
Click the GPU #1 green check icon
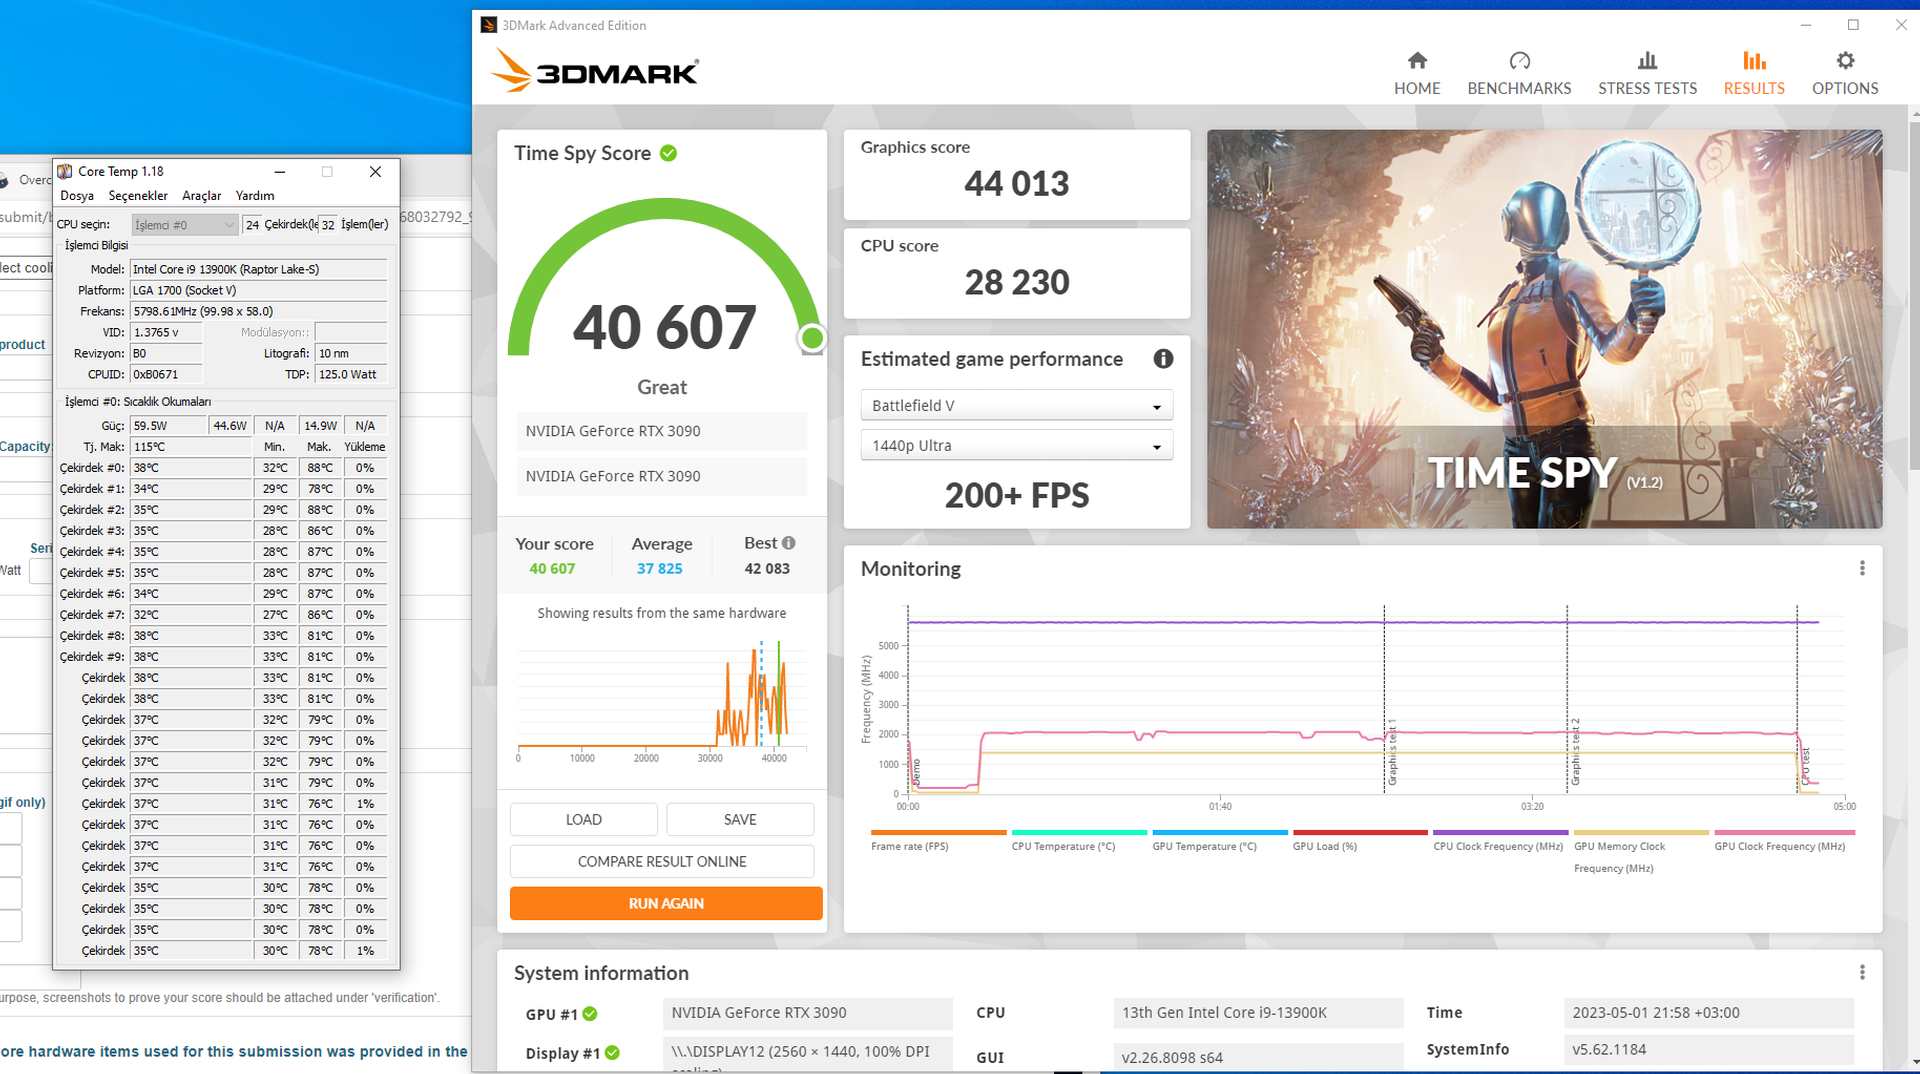click(x=590, y=1014)
